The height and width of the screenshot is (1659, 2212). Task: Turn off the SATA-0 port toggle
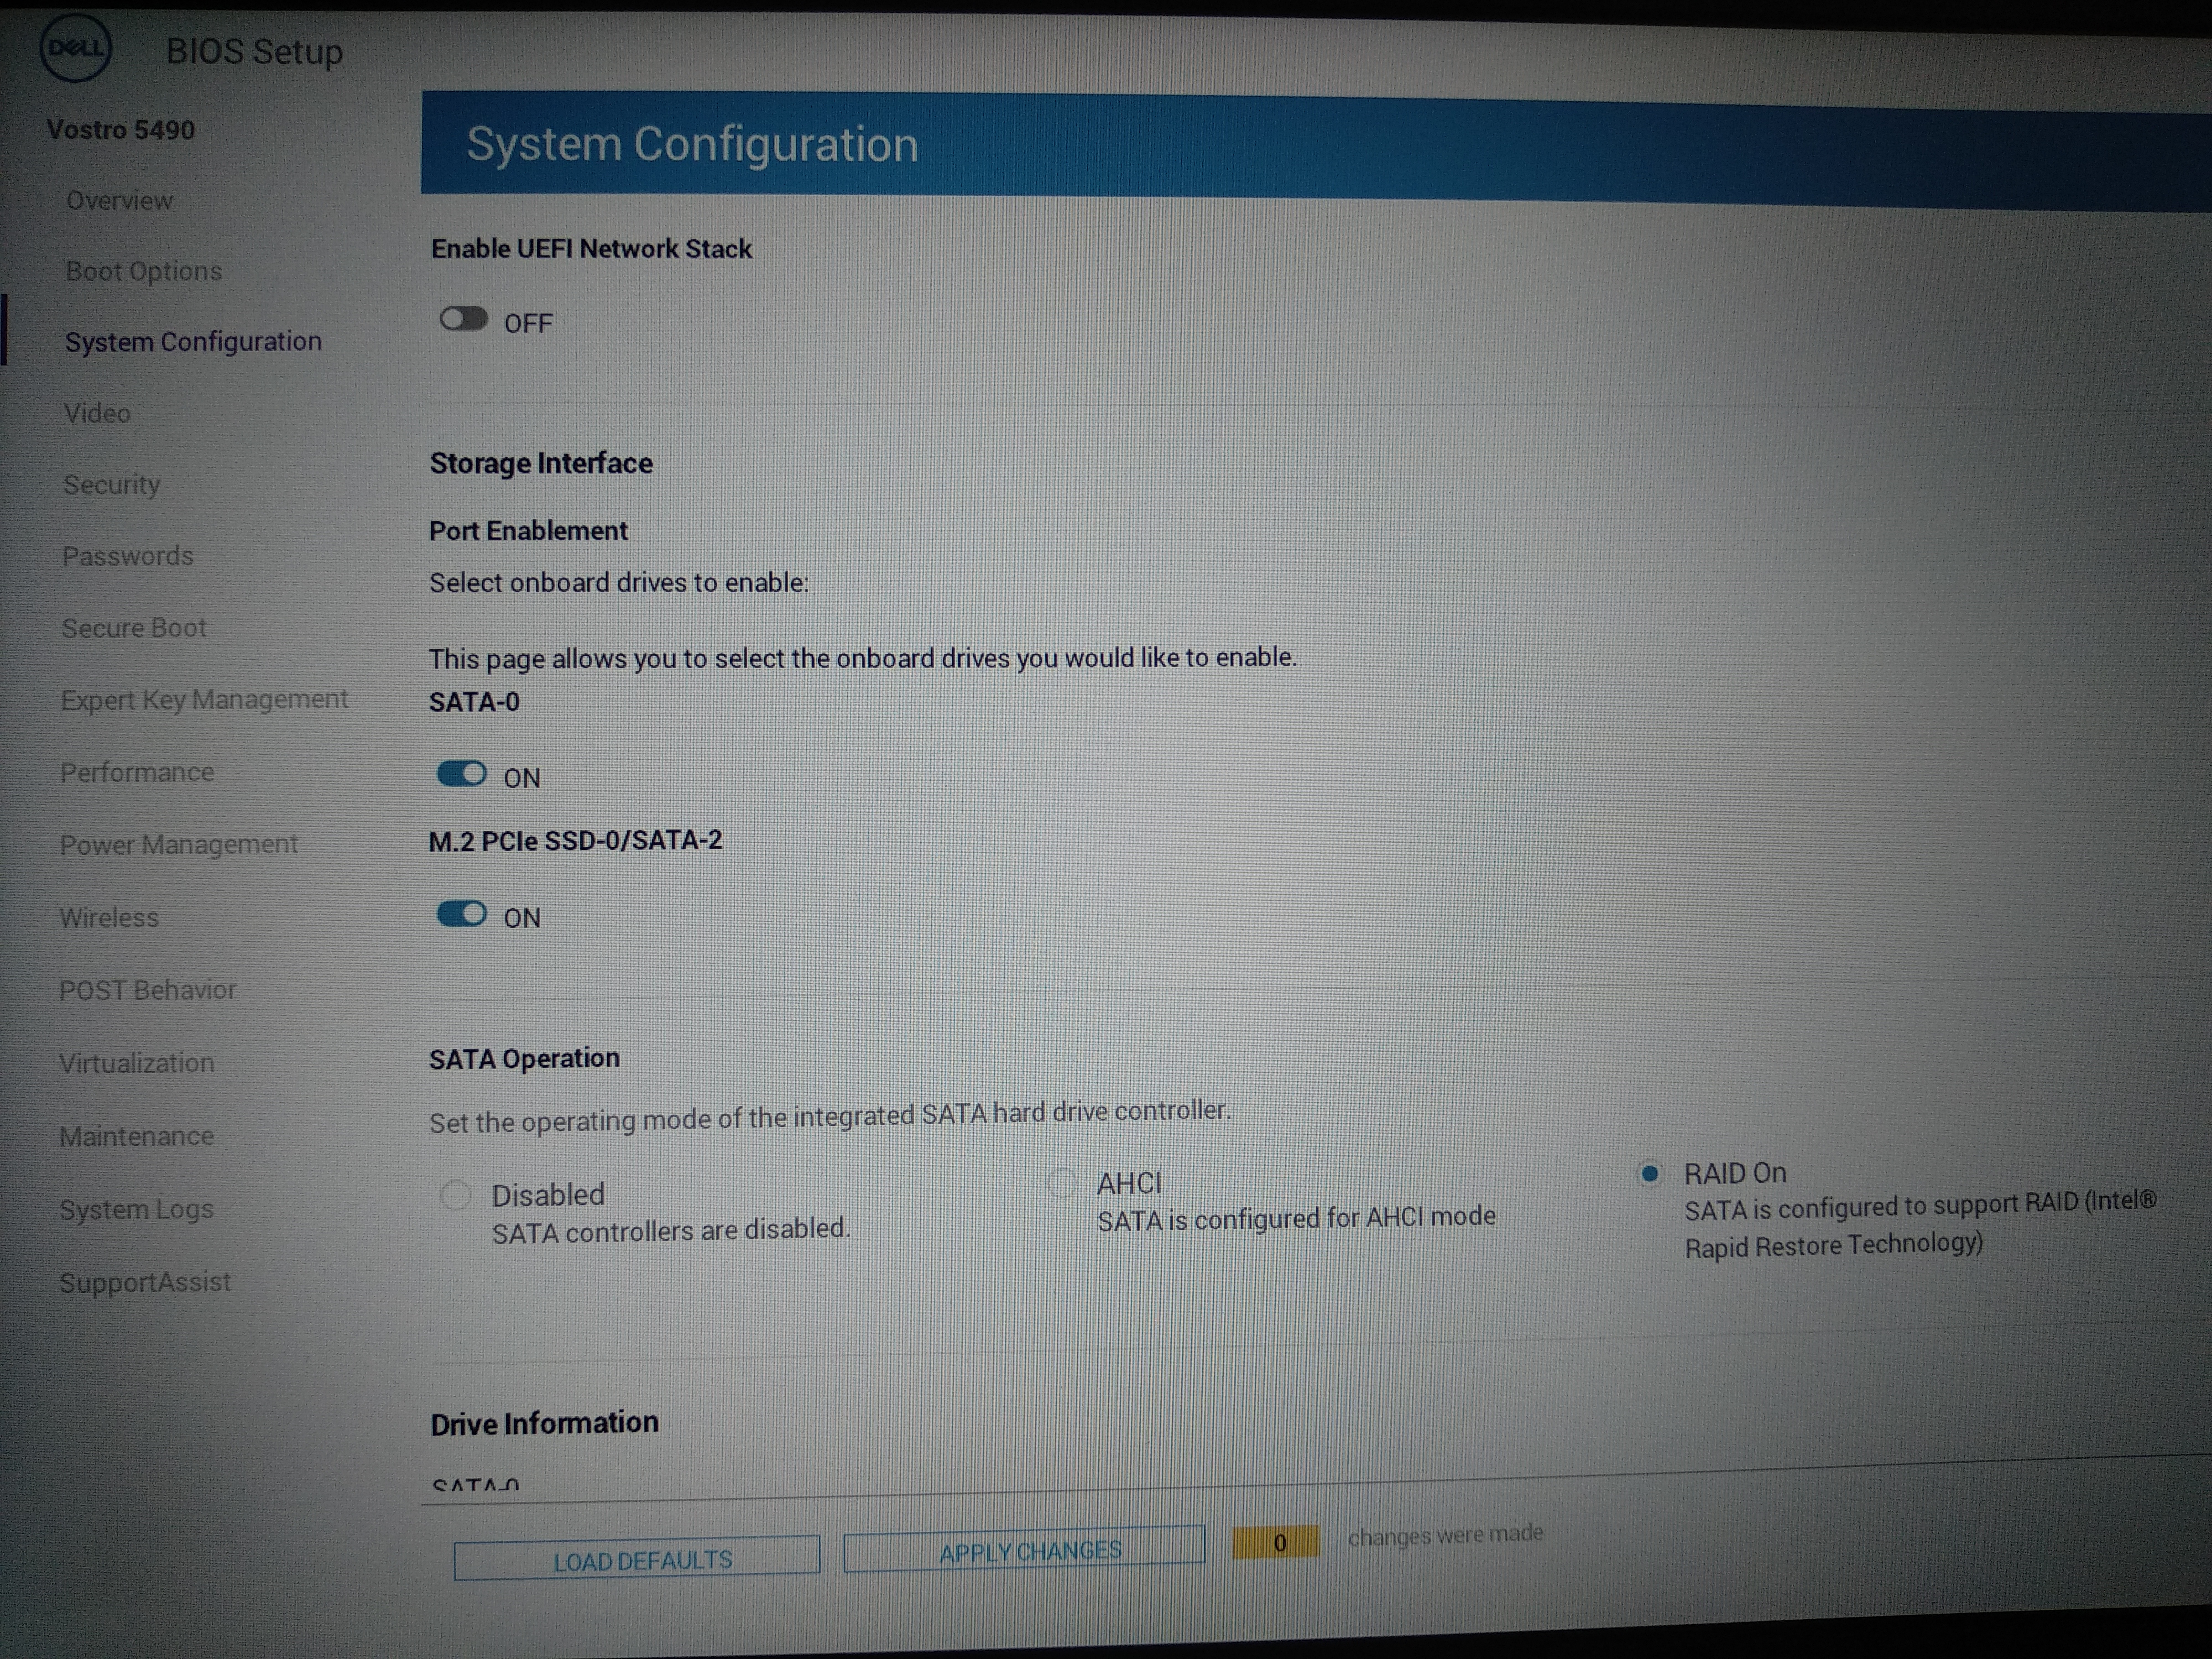click(x=462, y=774)
